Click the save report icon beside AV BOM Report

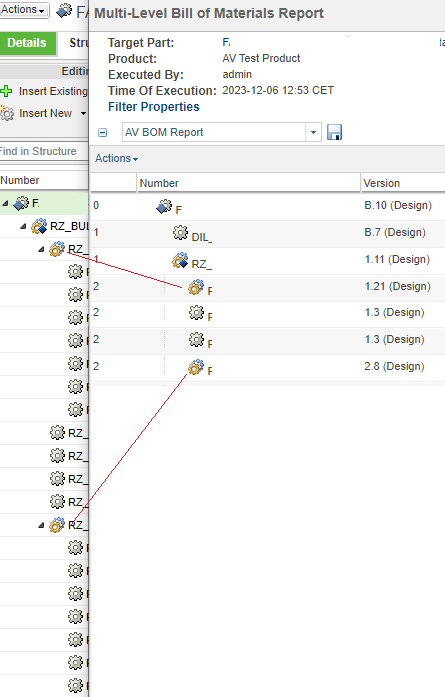(x=334, y=132)
